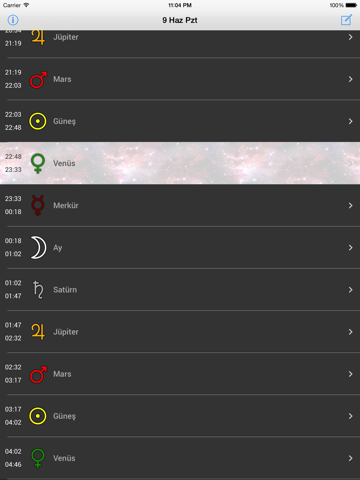Tap the red Mars symbol at 02:32

click(38, 374)
